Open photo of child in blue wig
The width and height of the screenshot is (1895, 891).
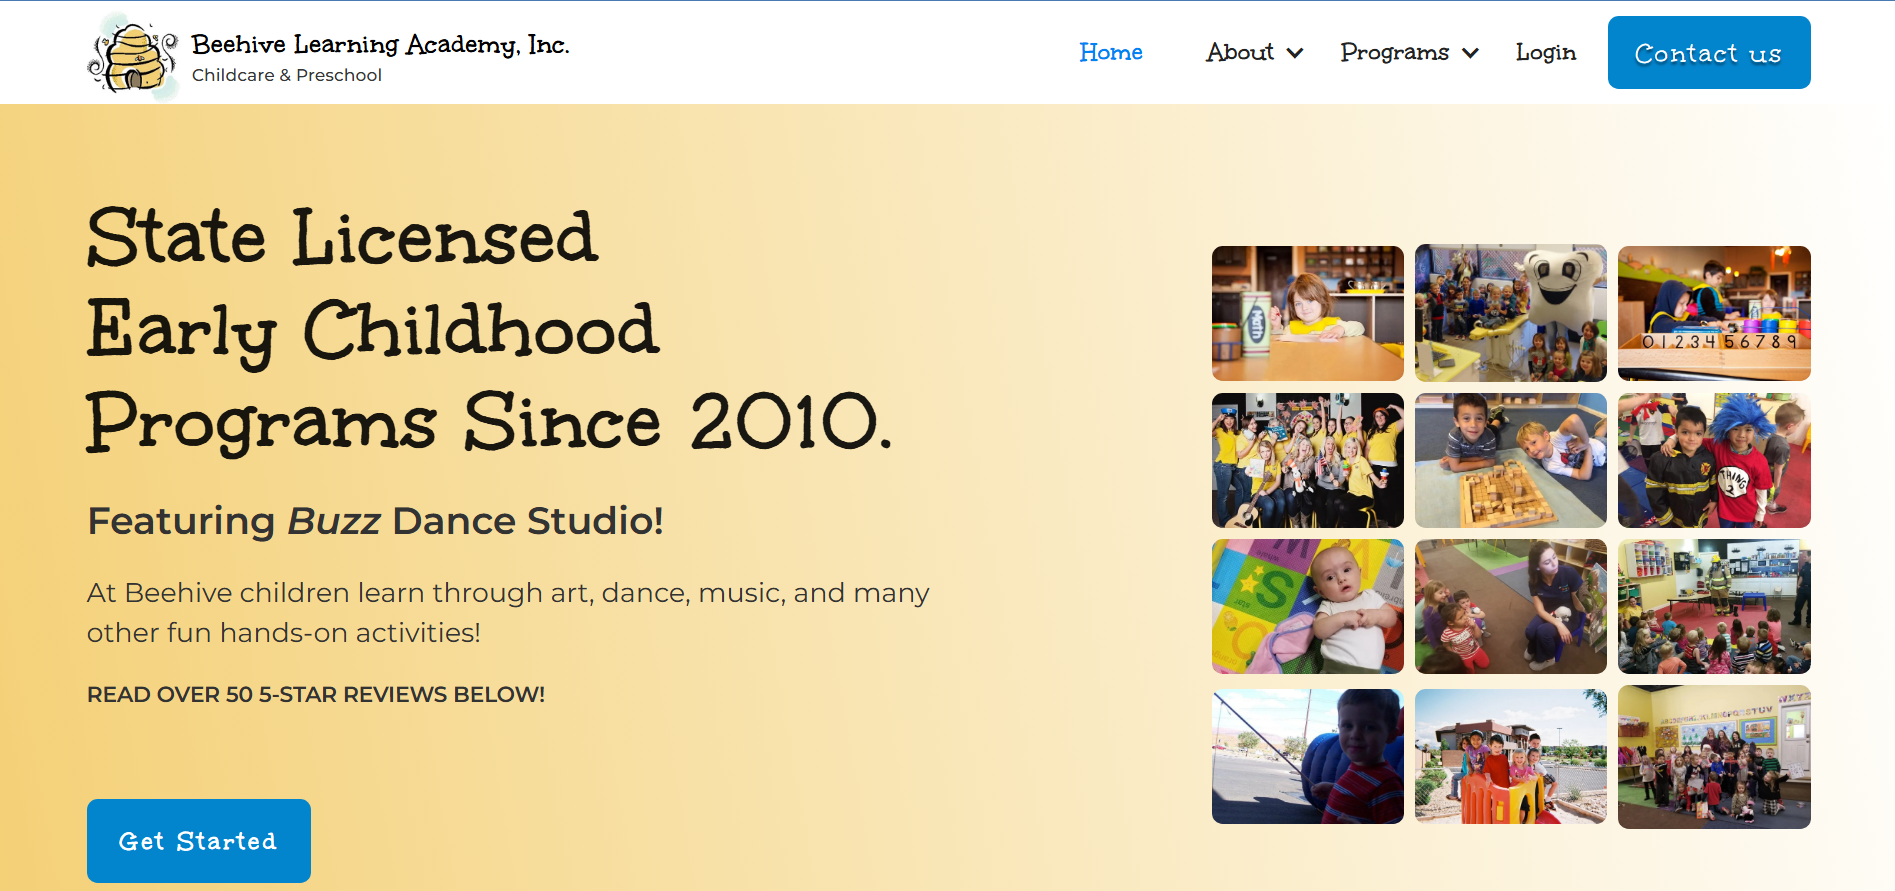(x=1714, y=460)
